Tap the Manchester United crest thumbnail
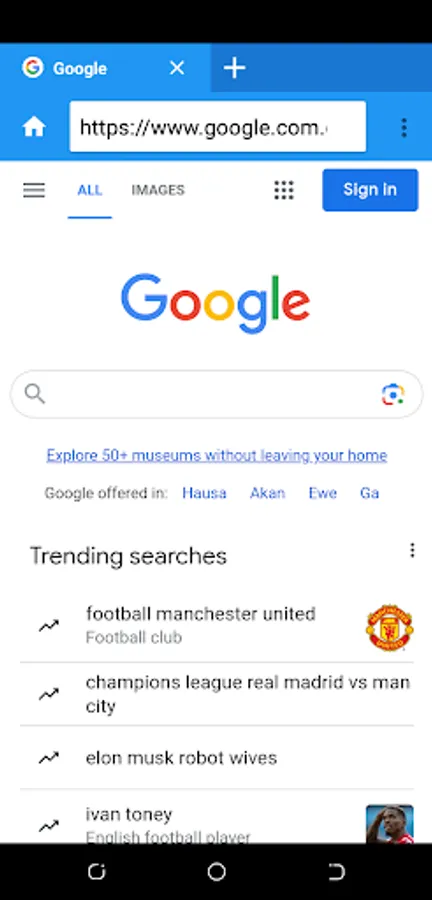The width and height of the screenshot is (432, 900). point(390,627)
